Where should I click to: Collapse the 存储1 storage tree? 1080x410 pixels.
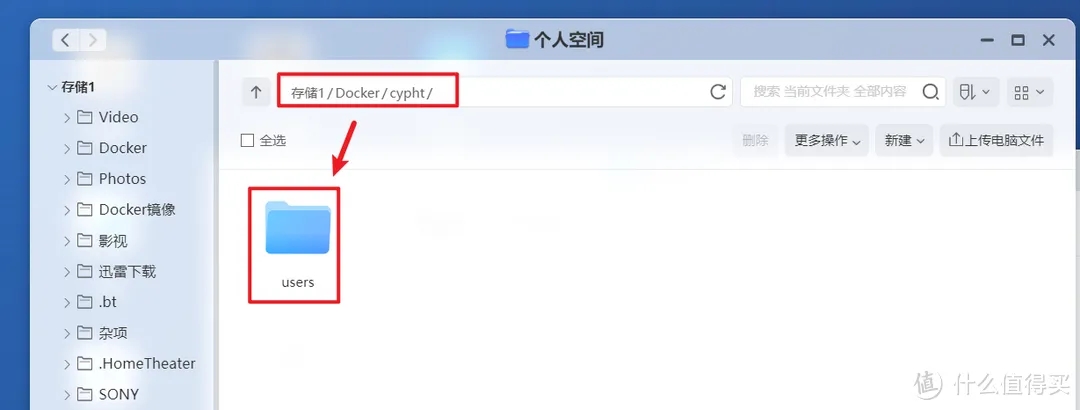52,88
